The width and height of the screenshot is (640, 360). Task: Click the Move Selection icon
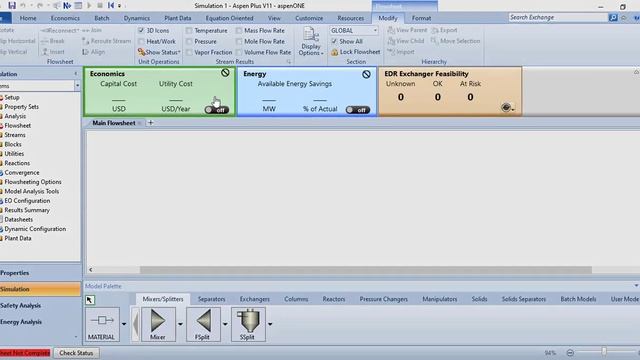[x=434, y=41]
